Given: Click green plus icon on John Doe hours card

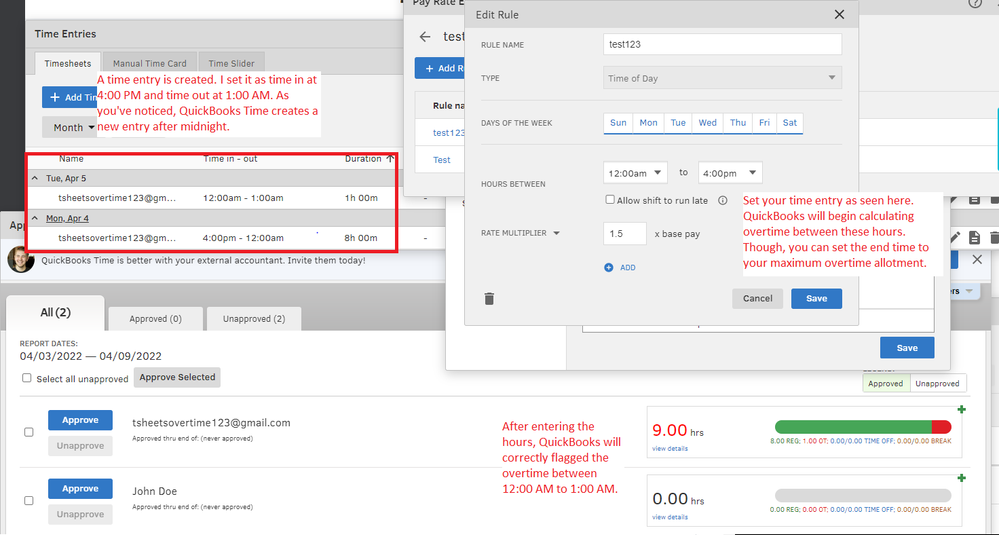Looking at the screenshot, I should (x=961, y=478).
